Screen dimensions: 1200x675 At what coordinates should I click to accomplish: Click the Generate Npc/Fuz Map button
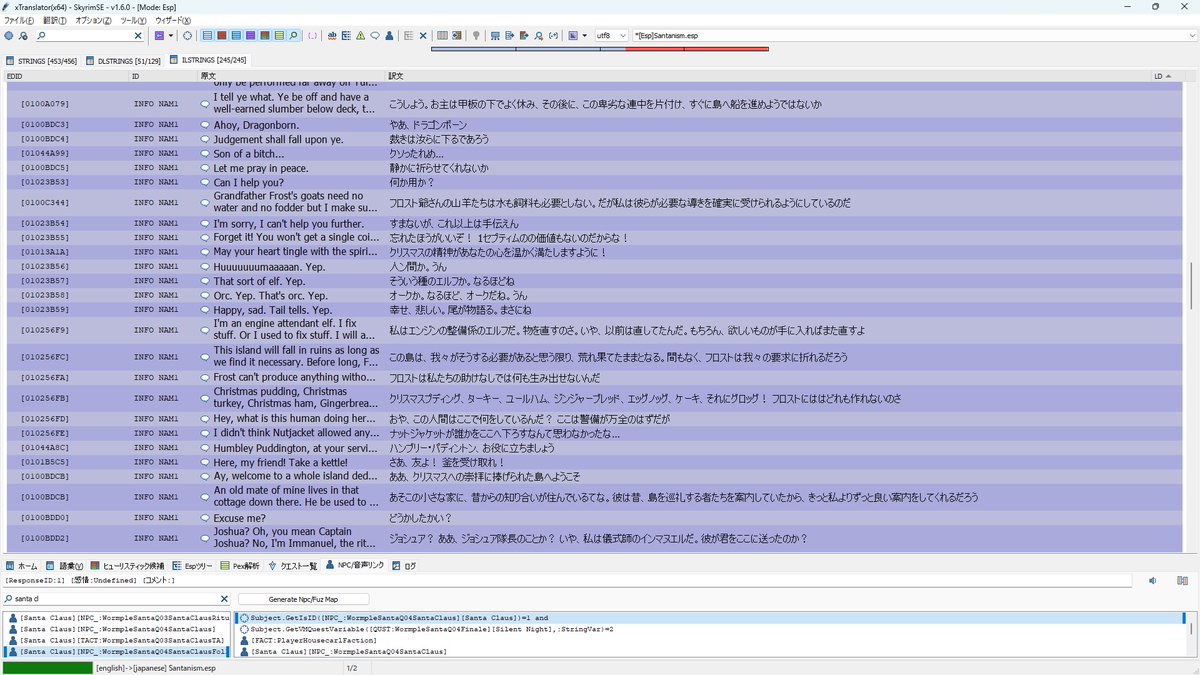304,599
